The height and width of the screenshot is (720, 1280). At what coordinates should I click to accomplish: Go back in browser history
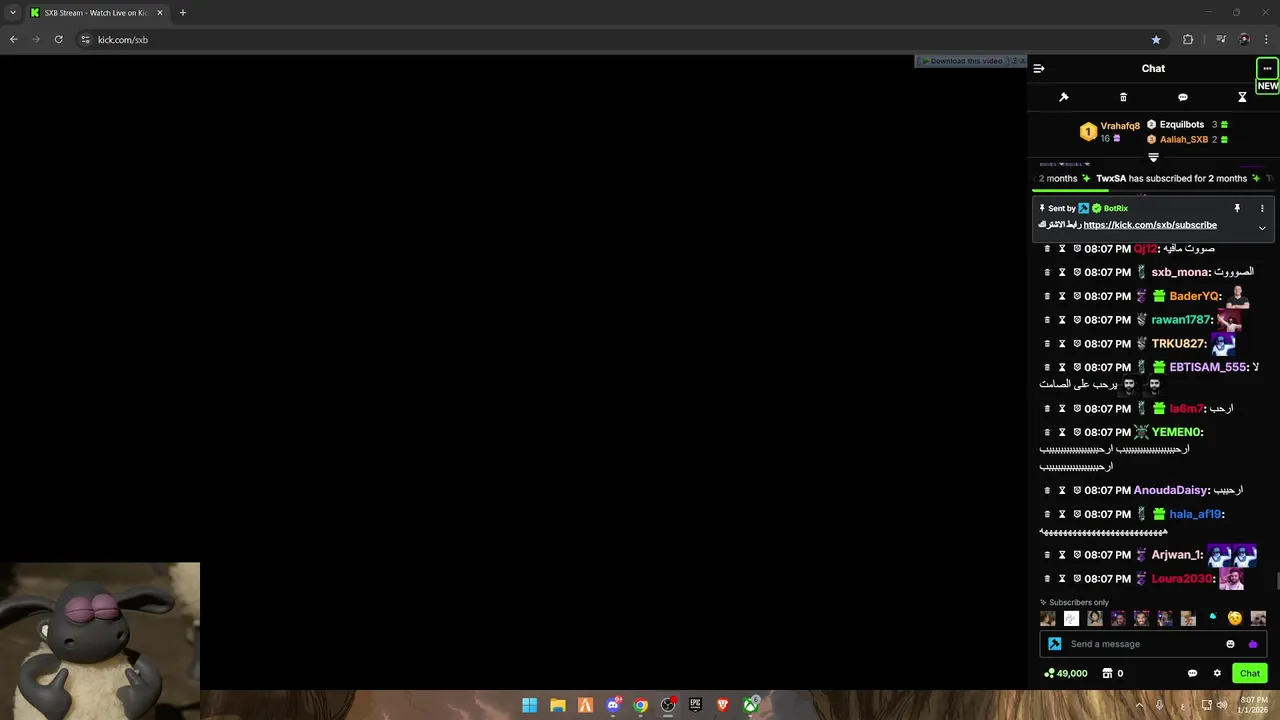13,40
